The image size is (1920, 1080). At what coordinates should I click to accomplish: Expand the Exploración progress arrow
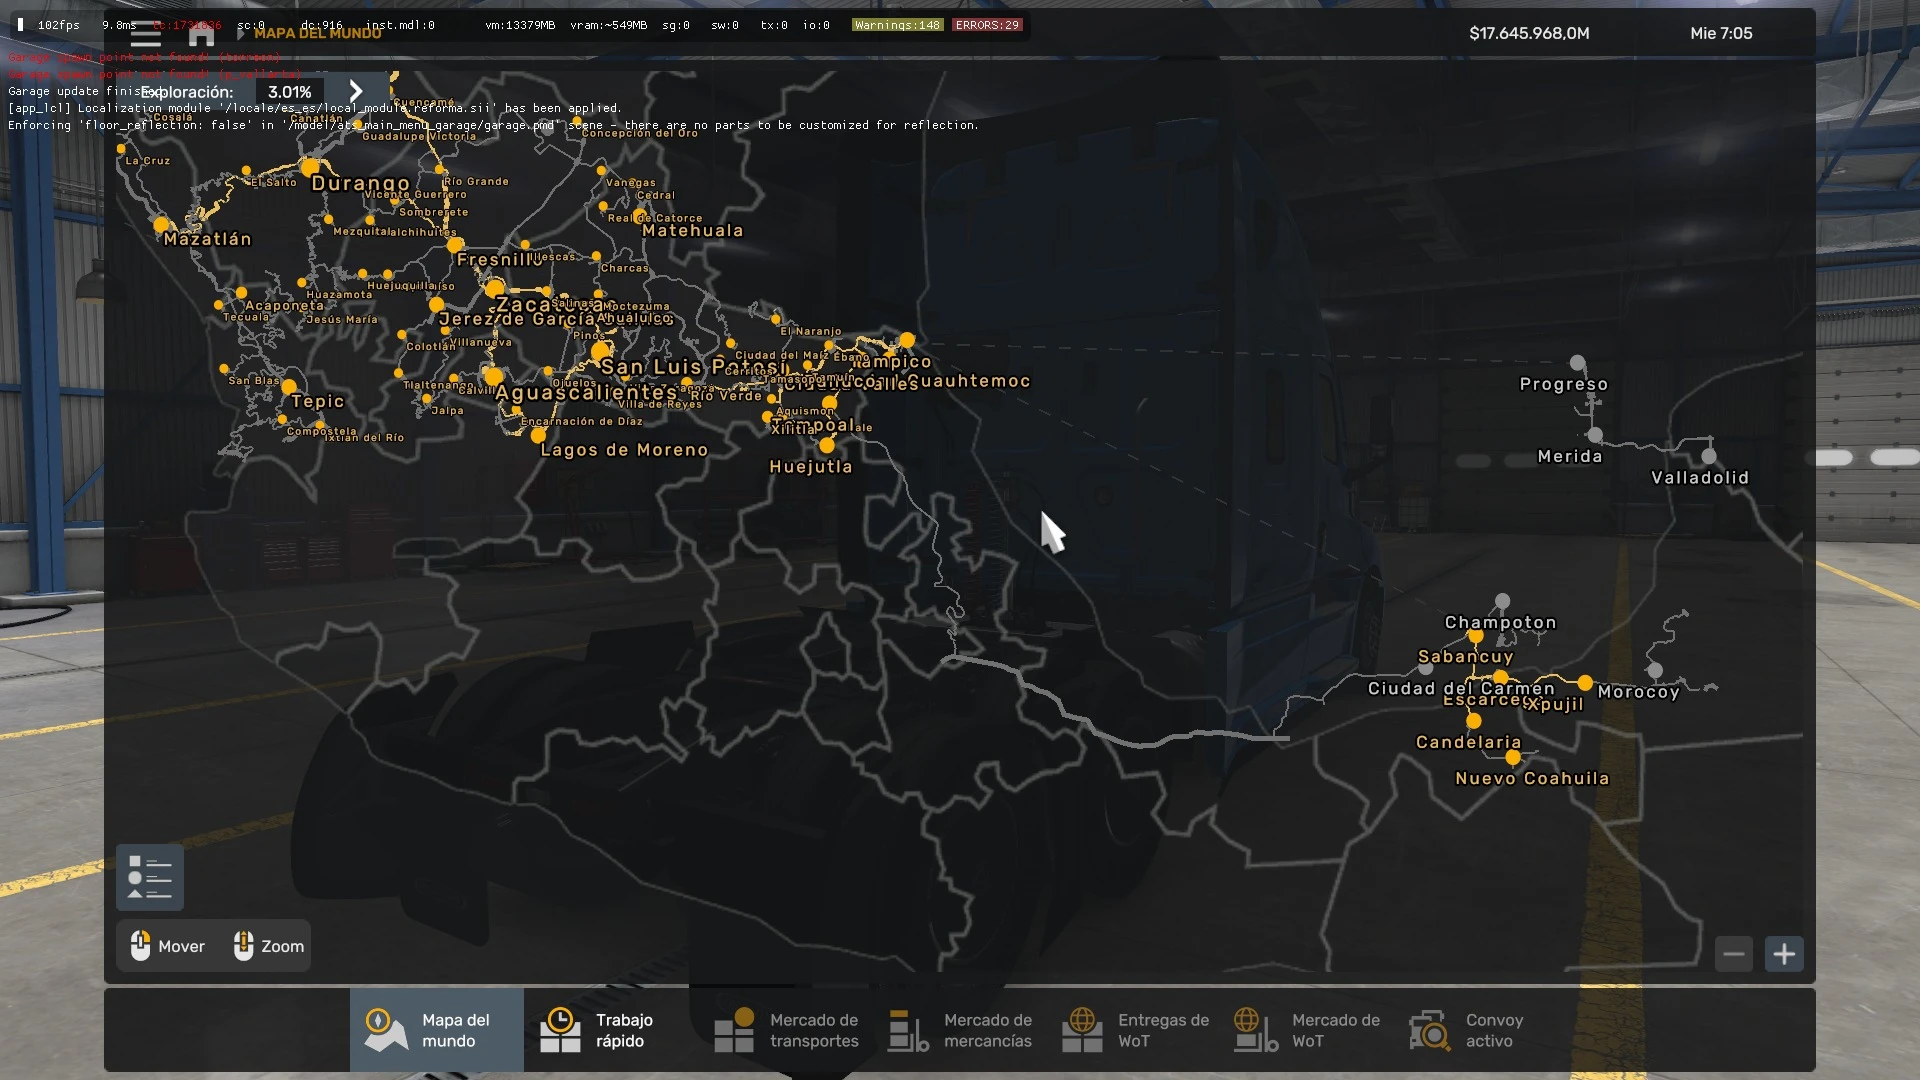click(357, 91)
